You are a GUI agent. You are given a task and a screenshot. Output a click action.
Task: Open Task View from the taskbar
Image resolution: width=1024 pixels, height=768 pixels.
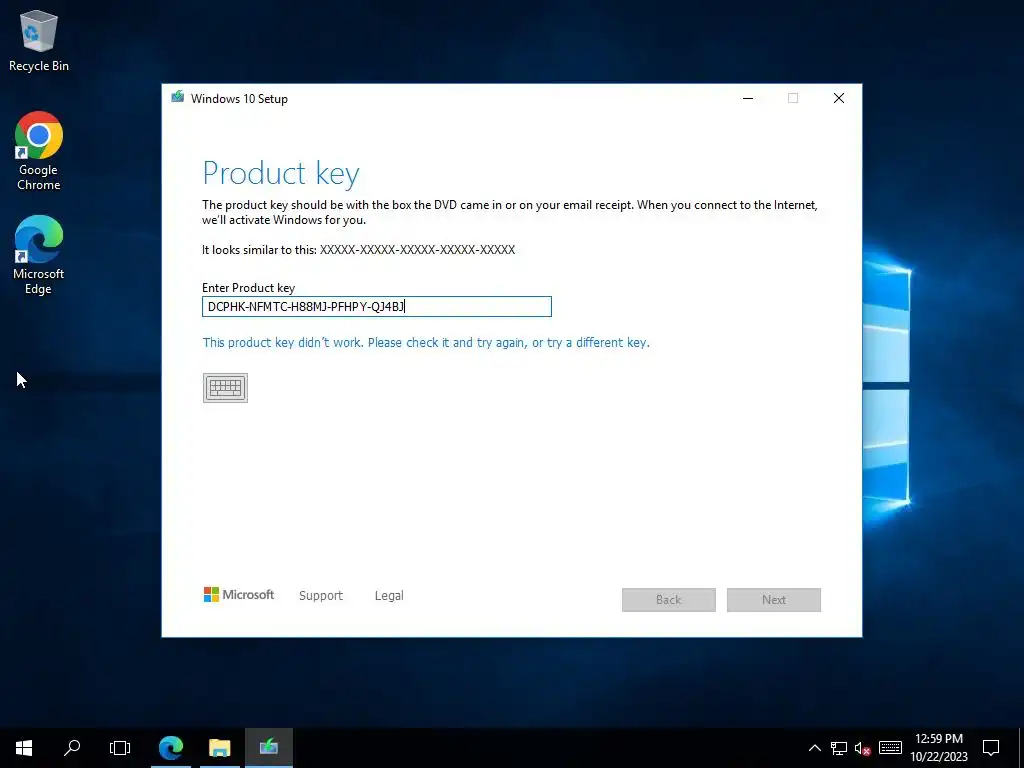click(x=120, y=748)
